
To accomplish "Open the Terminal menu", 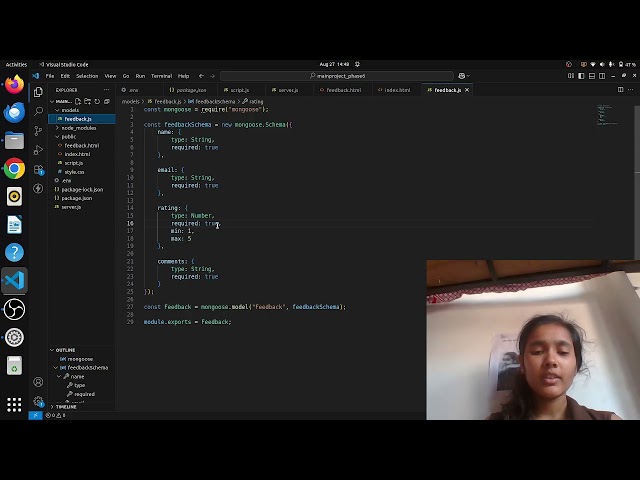I will pos(162,76).
